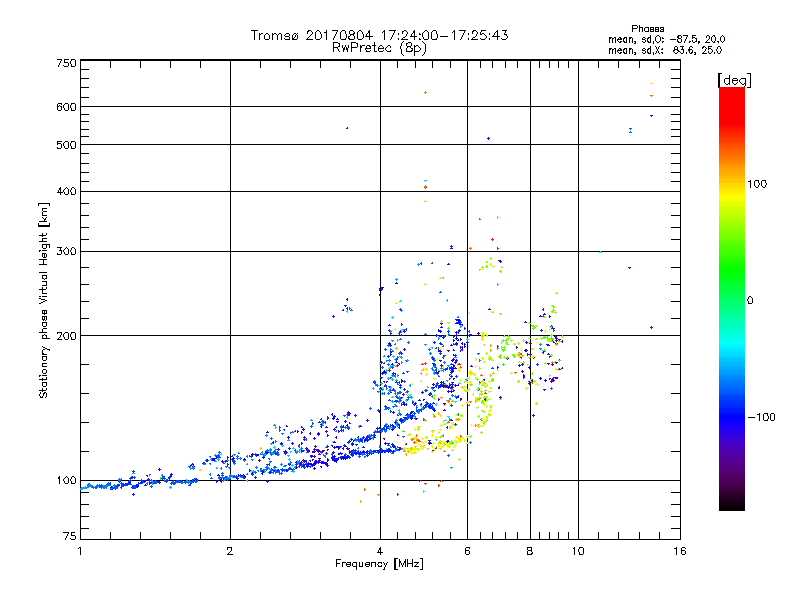Click the y-axis tick label '200'
The image size is (800, 600).
tap(66, 336)
